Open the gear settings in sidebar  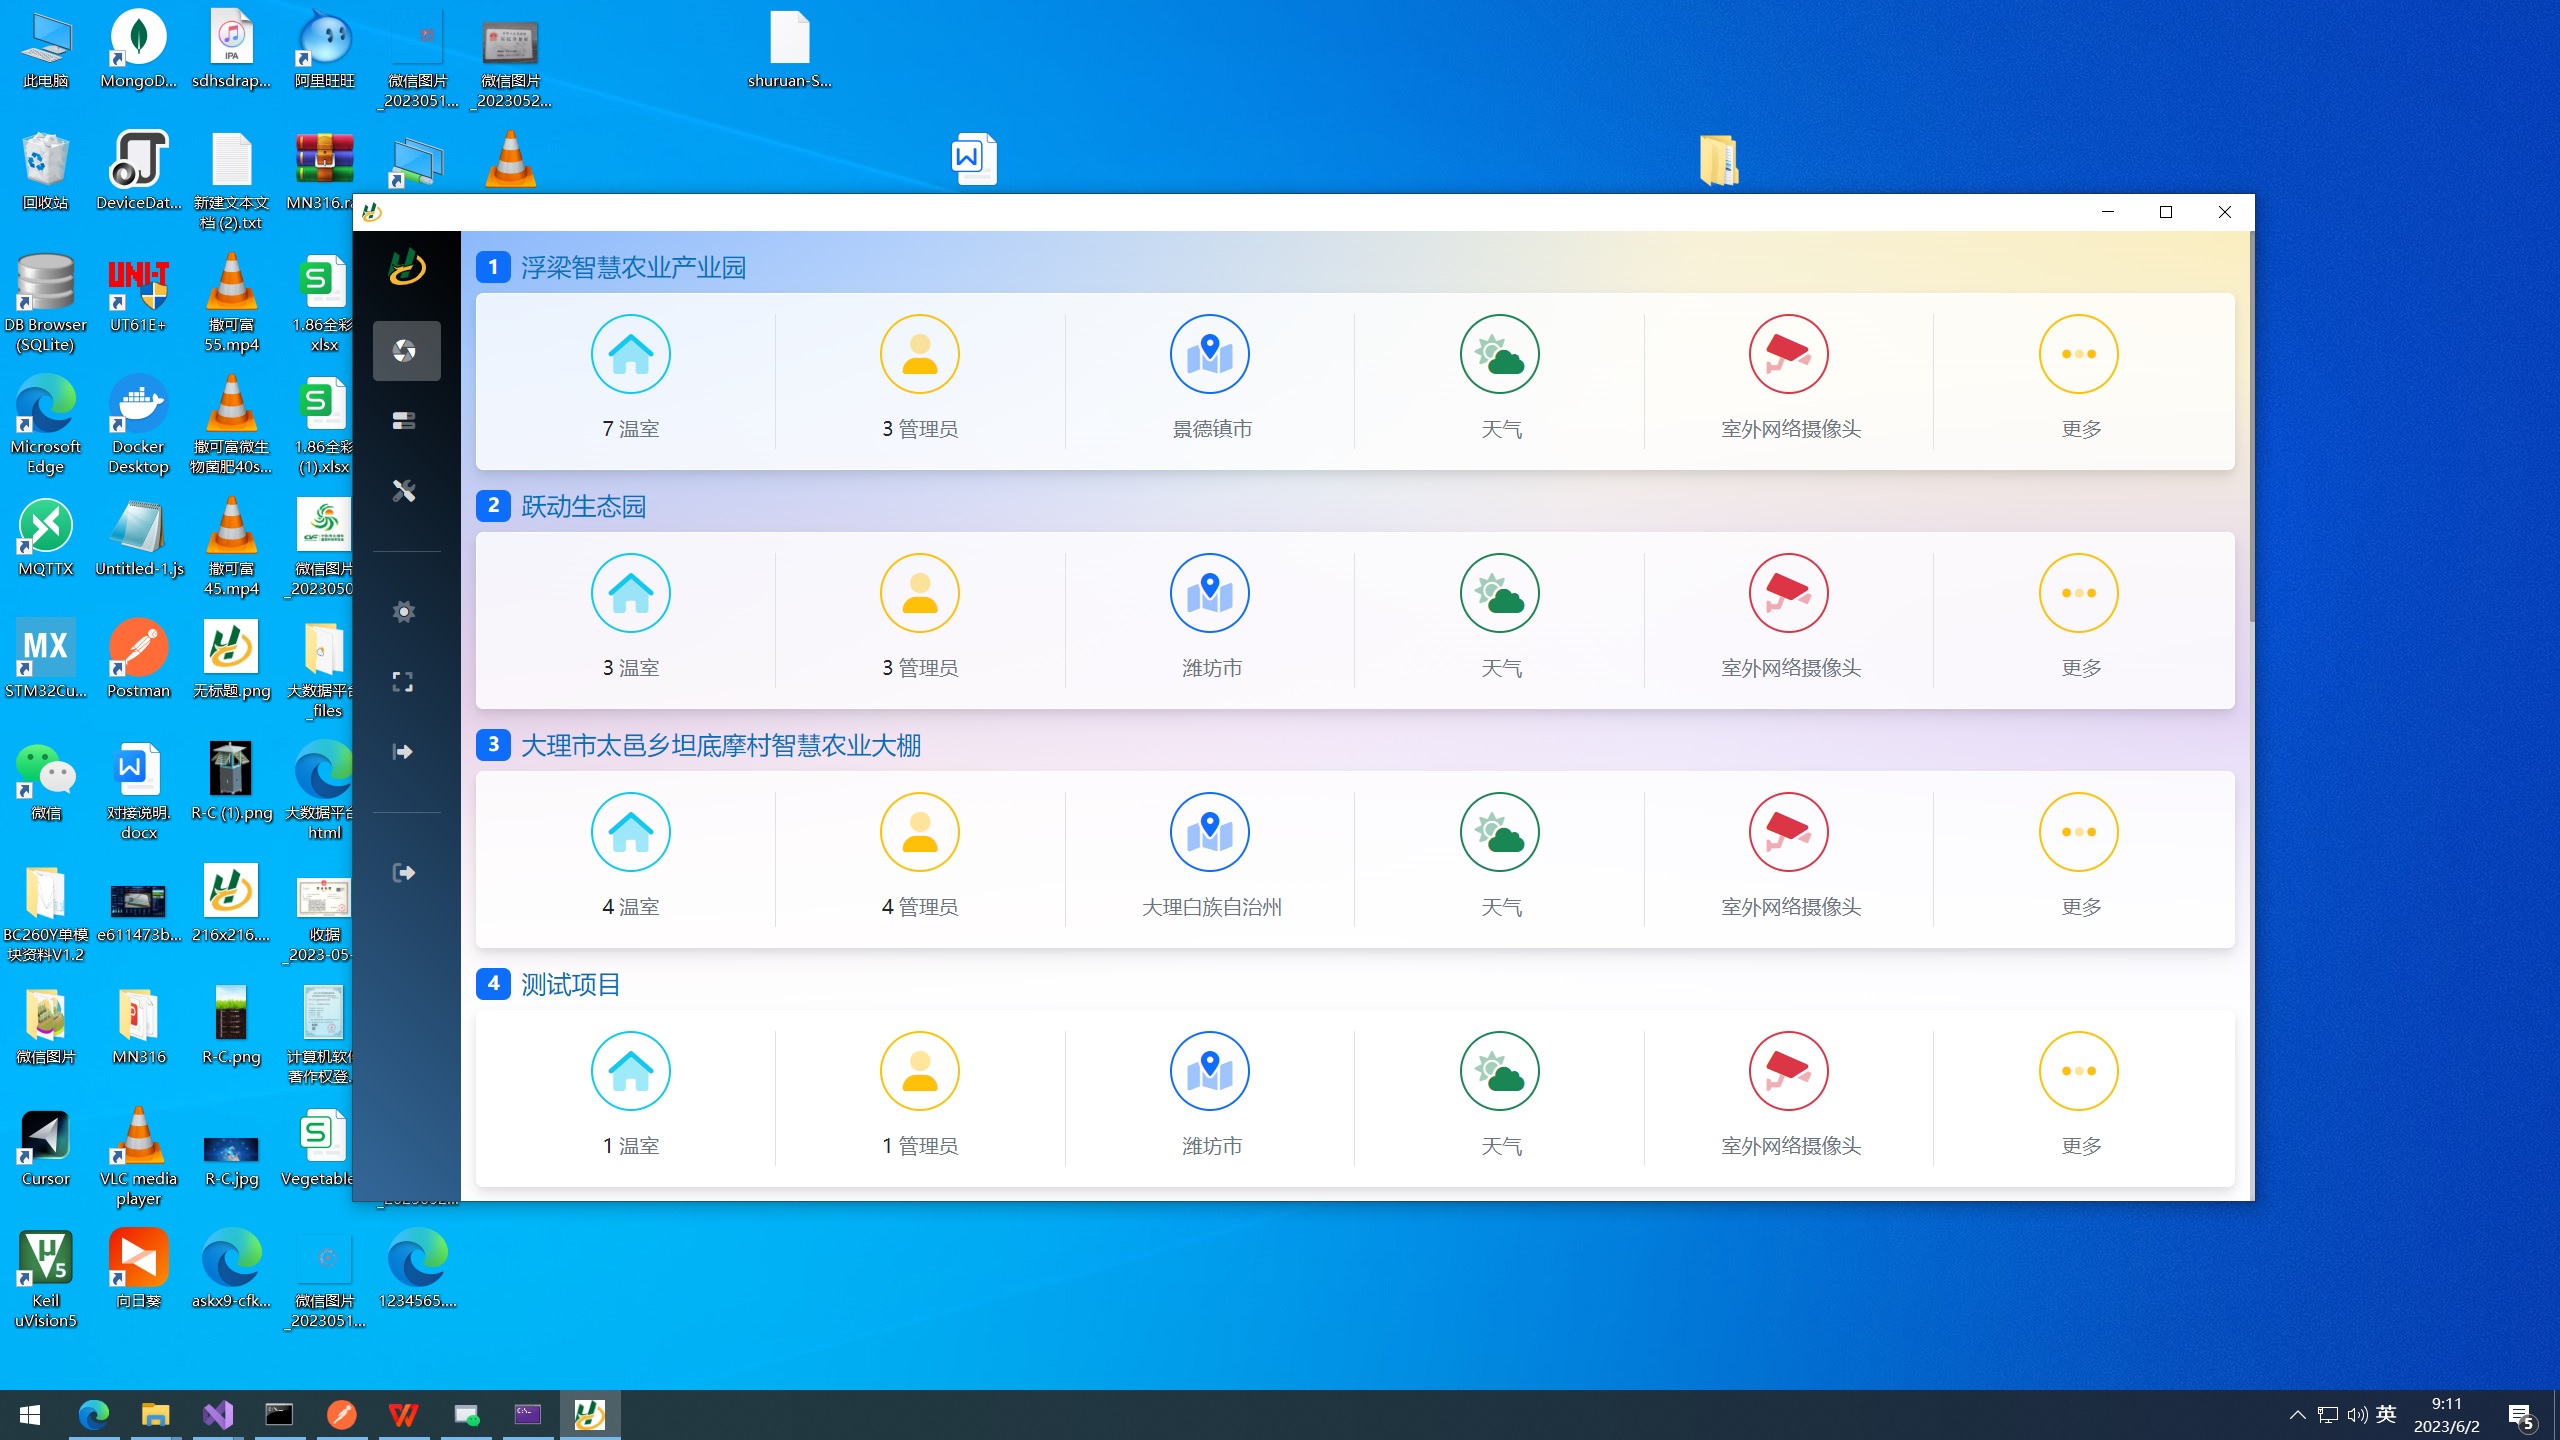pos(405,612)
